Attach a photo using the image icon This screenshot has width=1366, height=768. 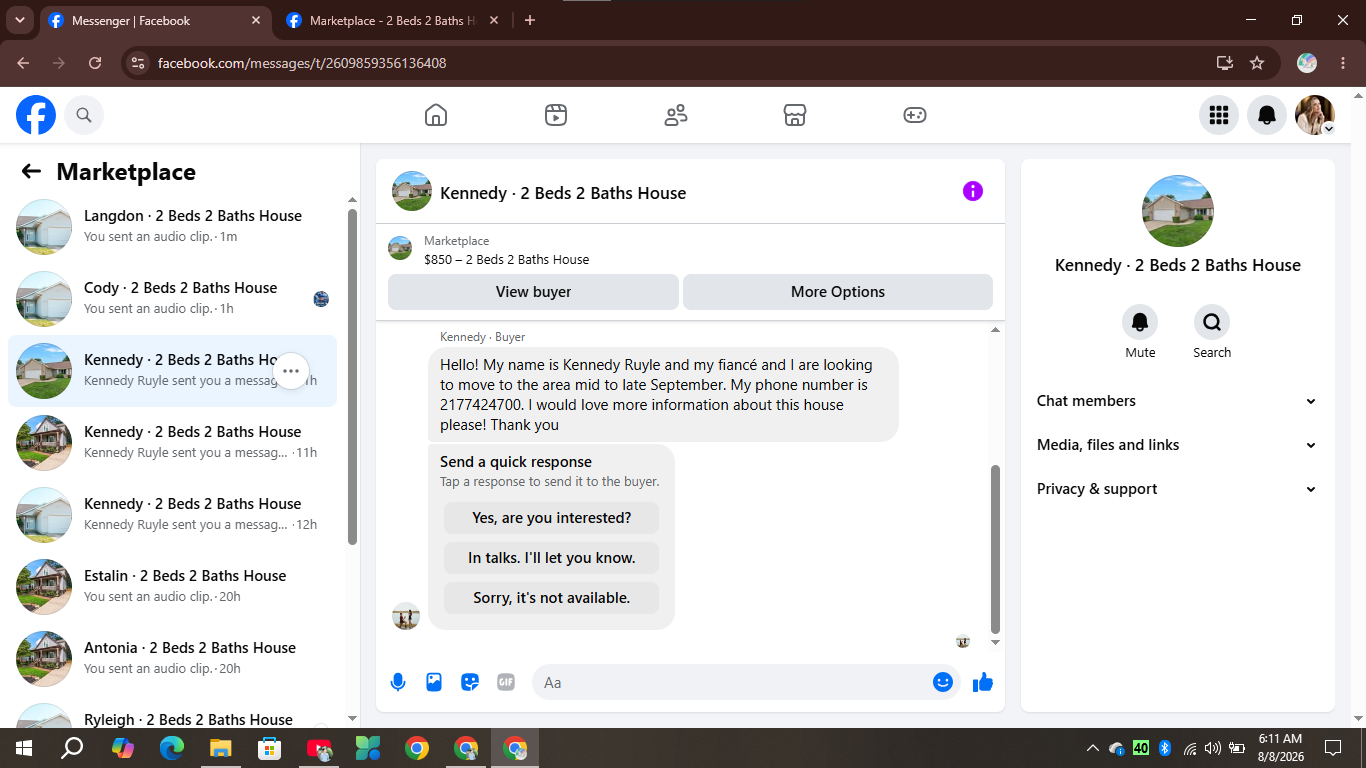point(434,682)
